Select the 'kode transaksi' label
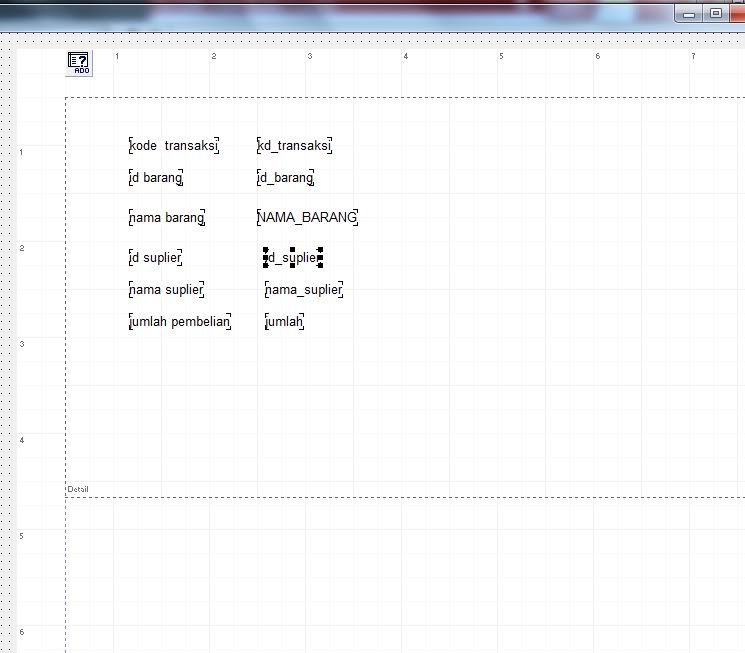The height and width of the screenshot is (653, 745). (x=174, y=146)
